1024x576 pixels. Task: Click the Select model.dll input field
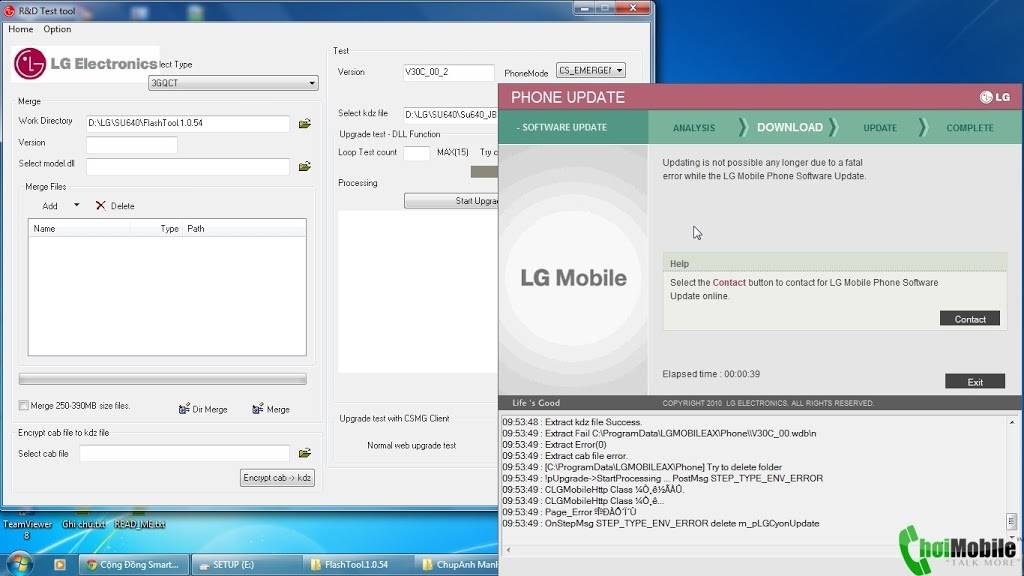(x=188, y=167)
